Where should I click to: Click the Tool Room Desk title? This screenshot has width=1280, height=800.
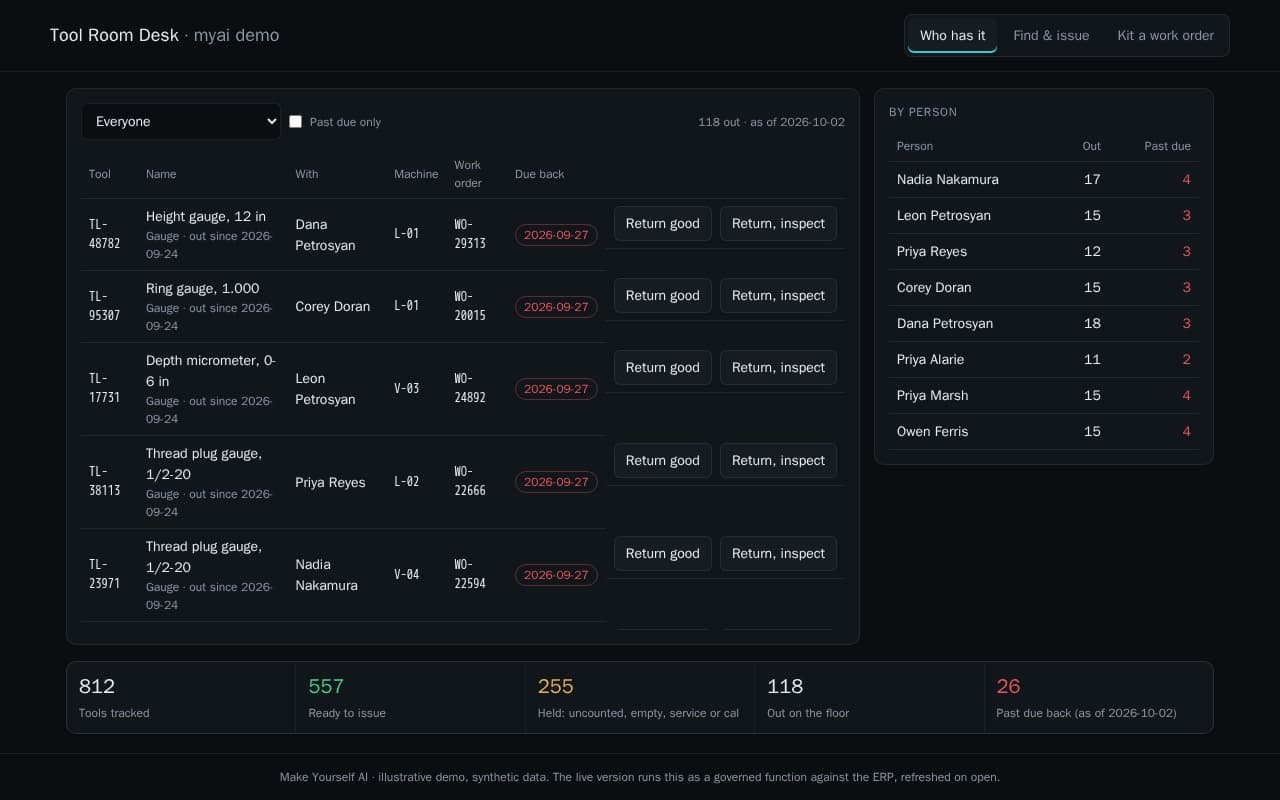114,35
